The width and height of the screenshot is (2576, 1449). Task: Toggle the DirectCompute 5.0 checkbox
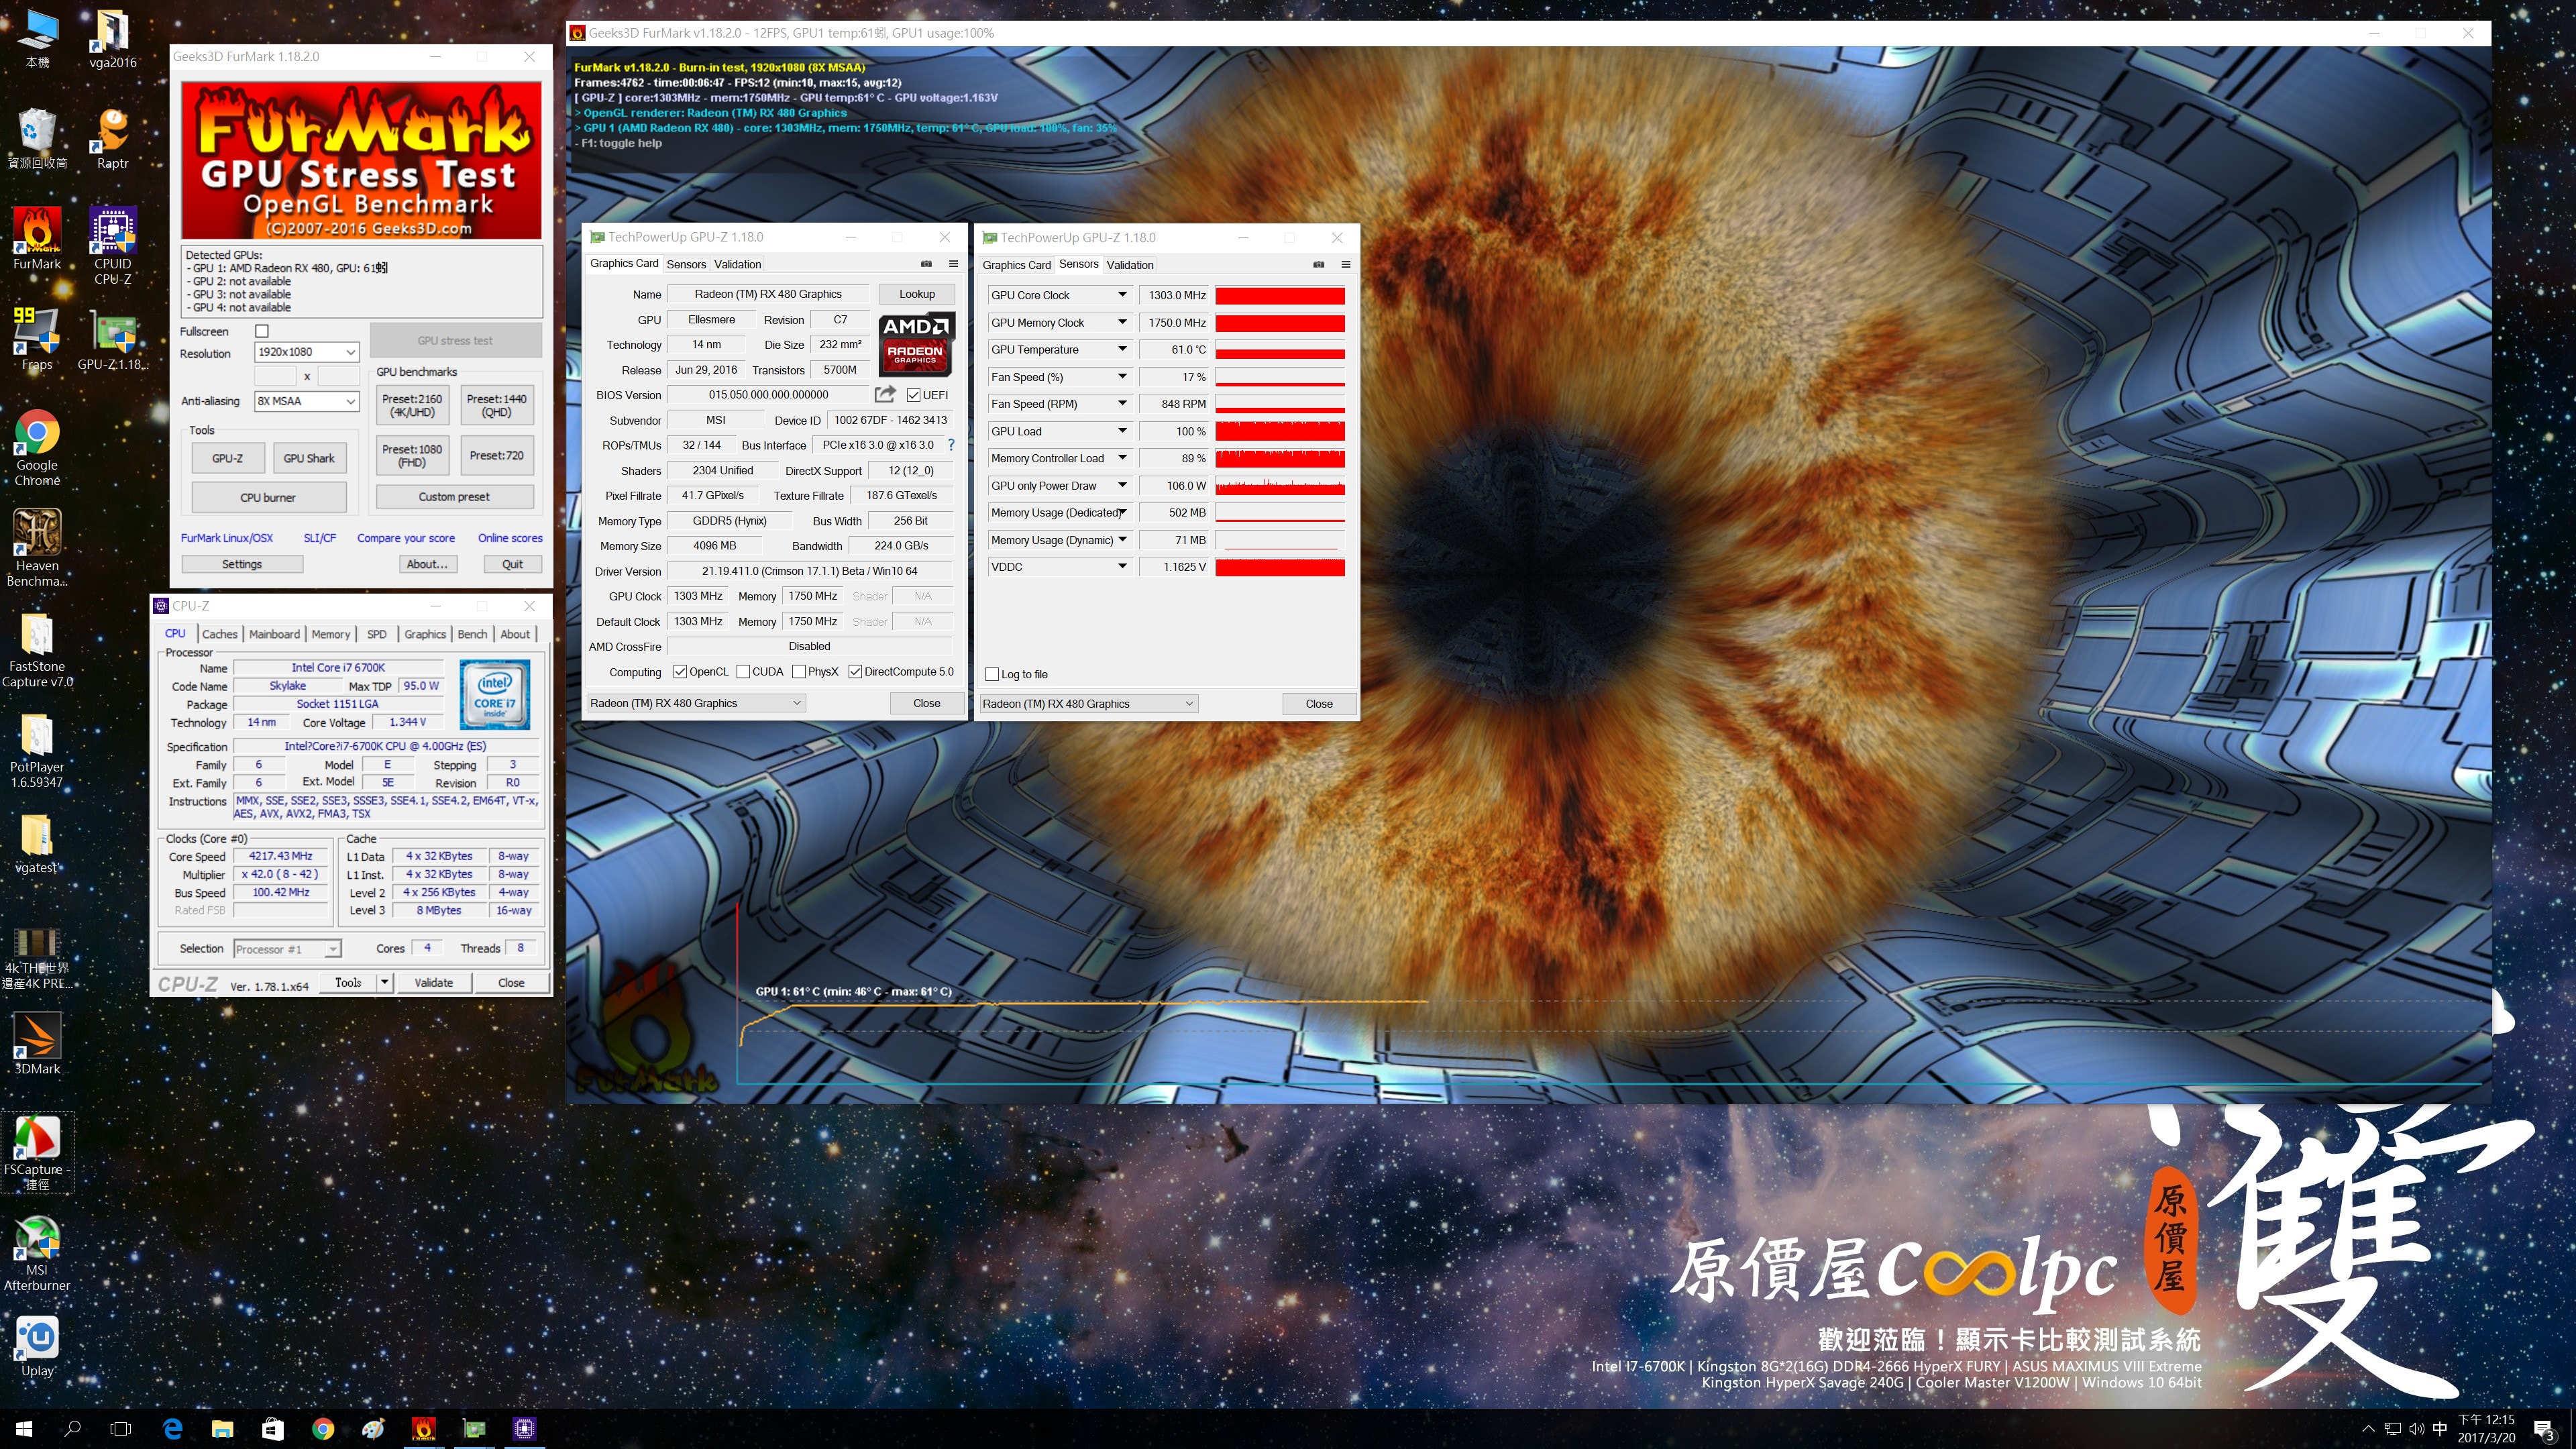pos(855,672)
